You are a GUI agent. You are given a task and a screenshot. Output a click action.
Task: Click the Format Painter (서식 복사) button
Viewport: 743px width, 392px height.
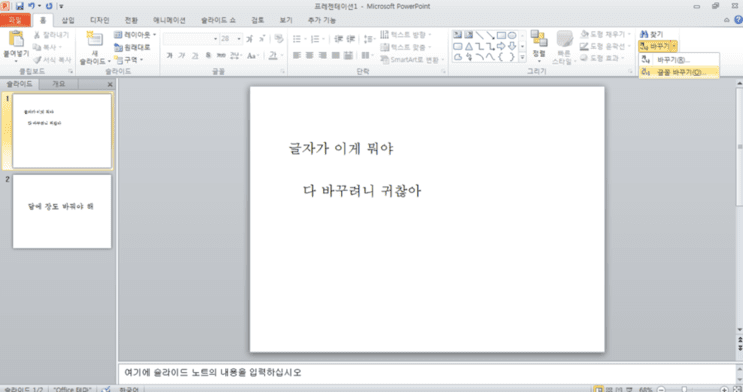(x=52, y=60)
